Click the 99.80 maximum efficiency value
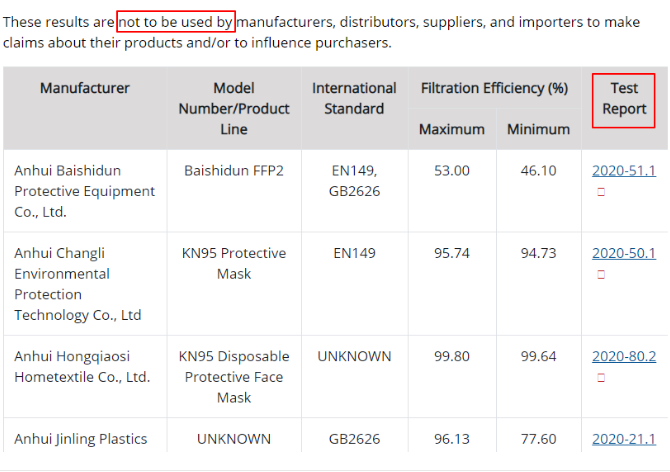Image resolution: width=670 pixels, height=472 pixels. click(x=452, y=356)
